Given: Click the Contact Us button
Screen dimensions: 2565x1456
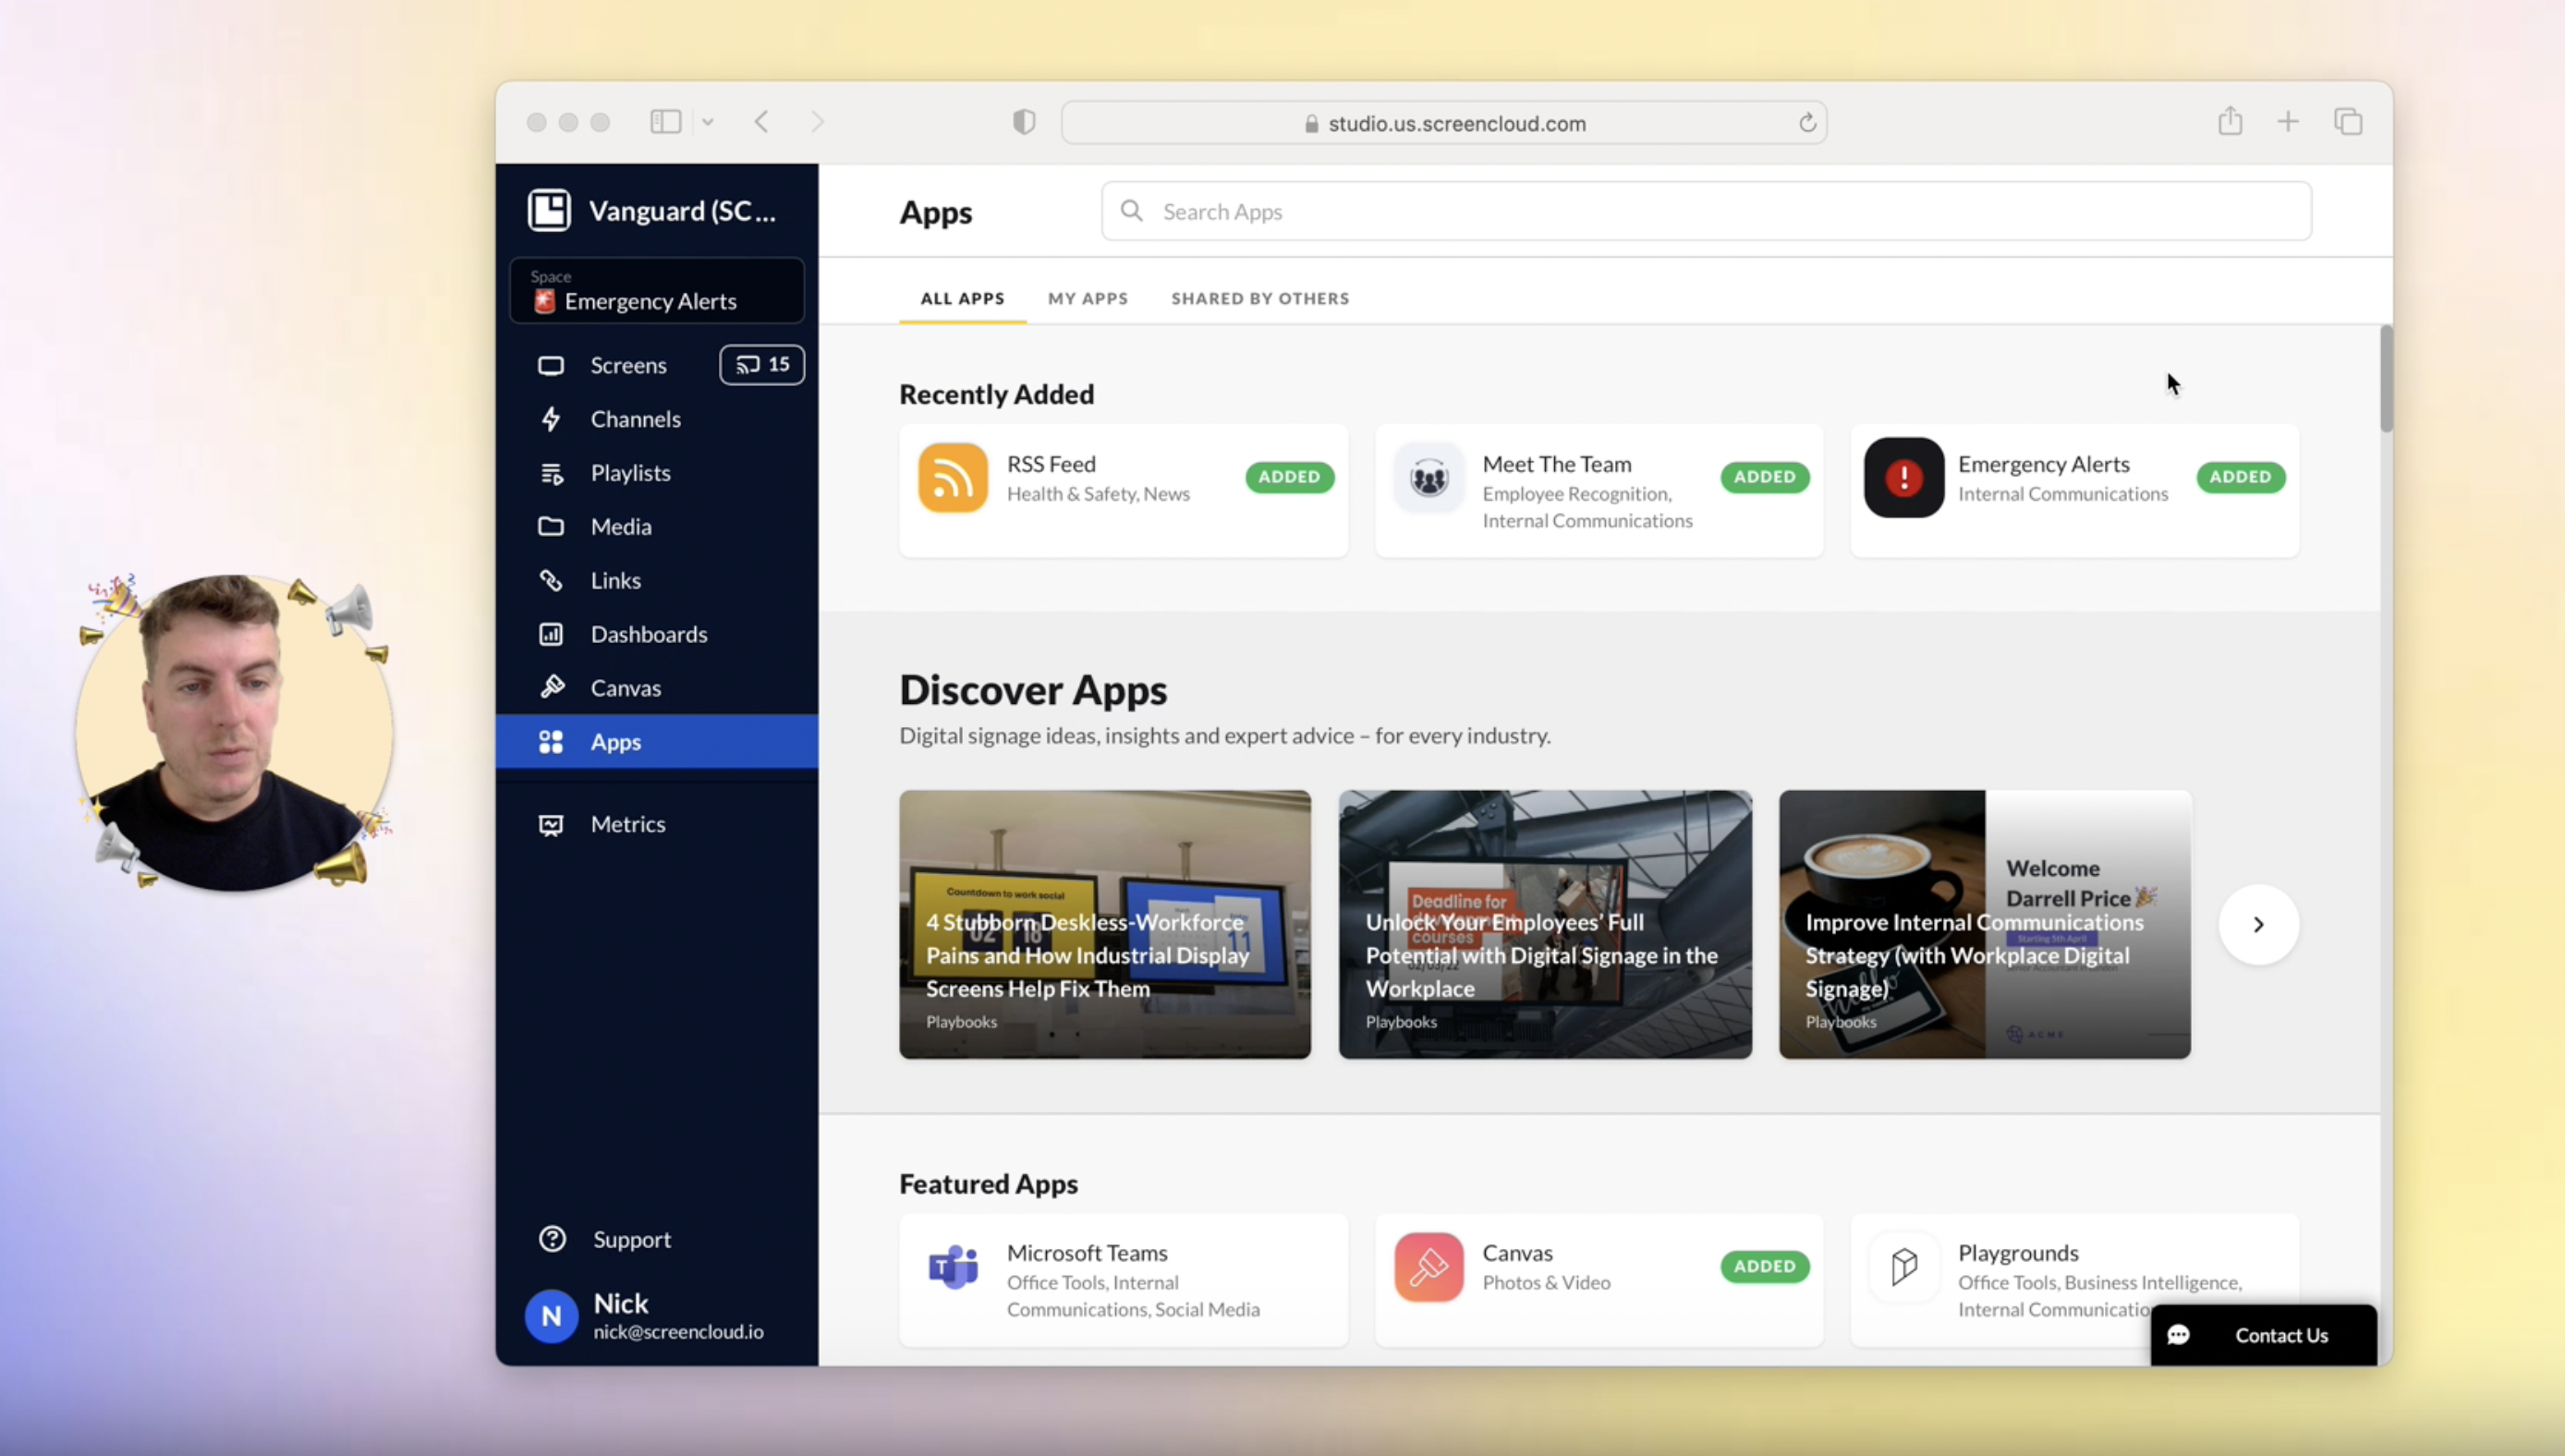Looking at the screenshot, I should [x=2263, y=1335].
